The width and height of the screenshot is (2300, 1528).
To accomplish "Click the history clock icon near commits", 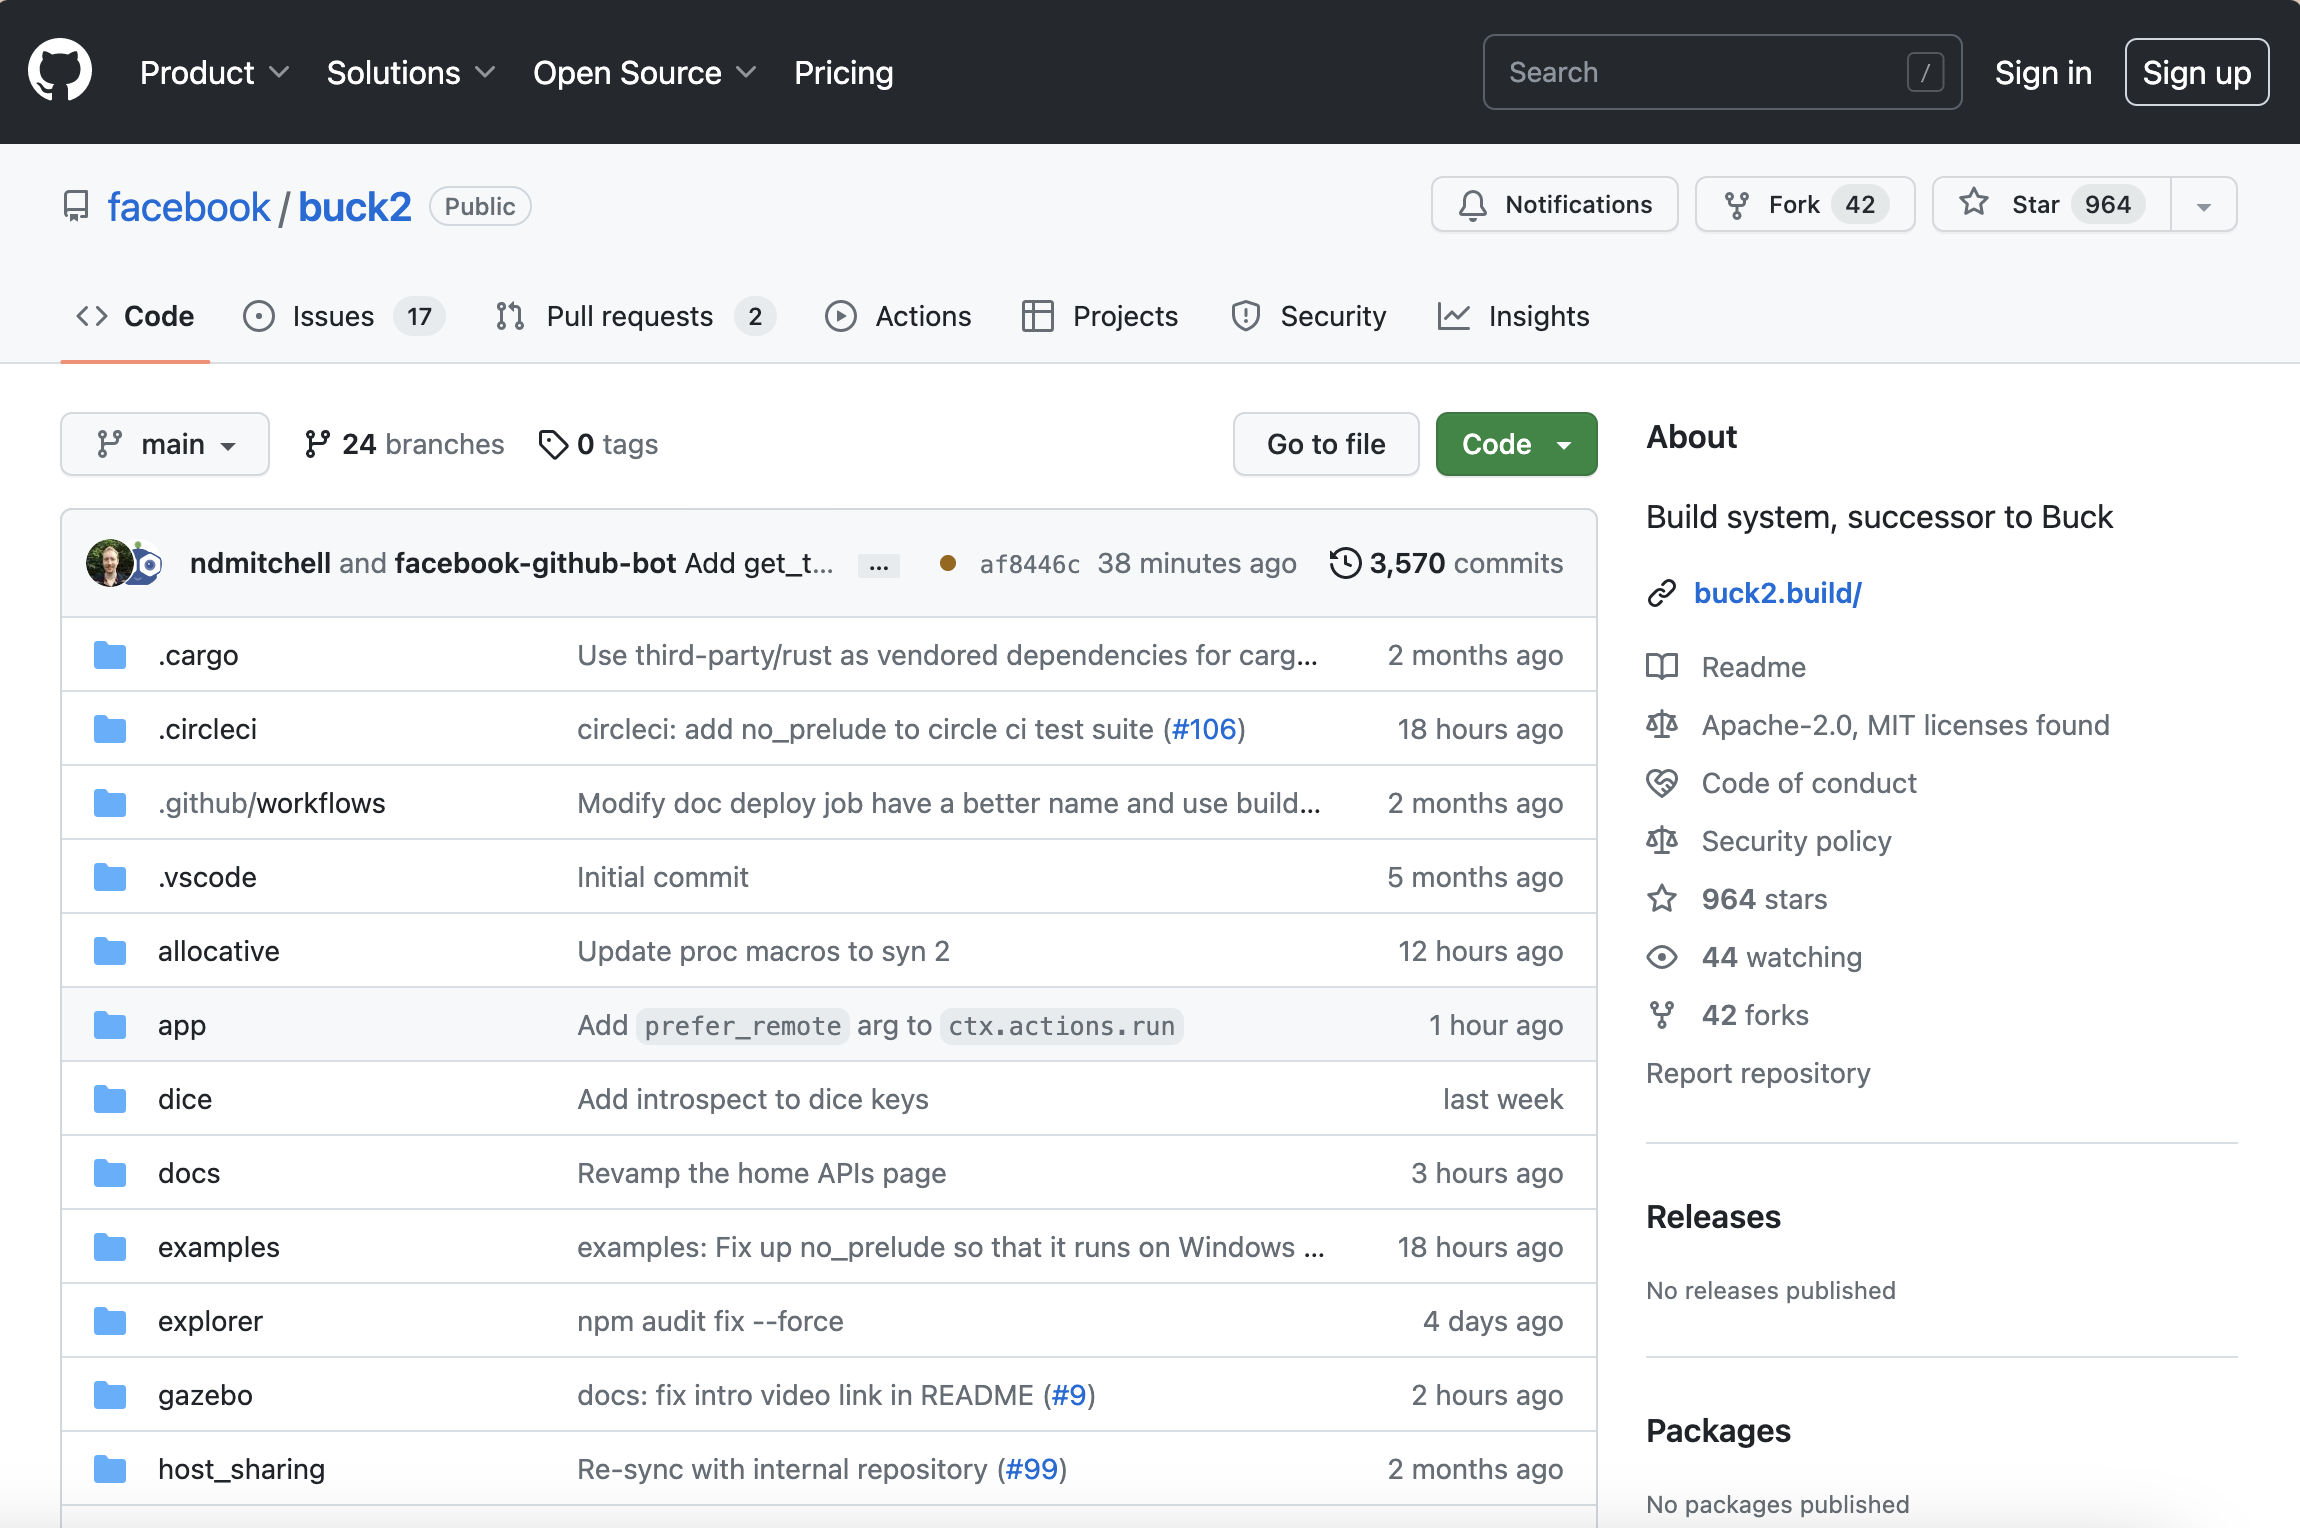I will coord(1345,563).
